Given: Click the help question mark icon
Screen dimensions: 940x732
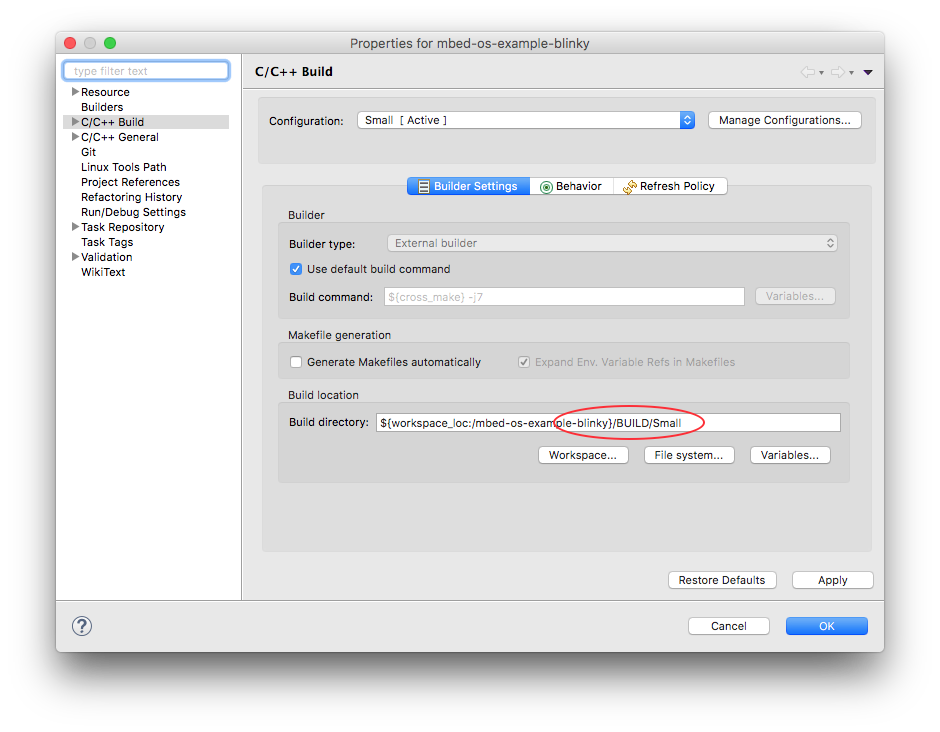Looking at the screenshot, I should (x=82, y=626).
